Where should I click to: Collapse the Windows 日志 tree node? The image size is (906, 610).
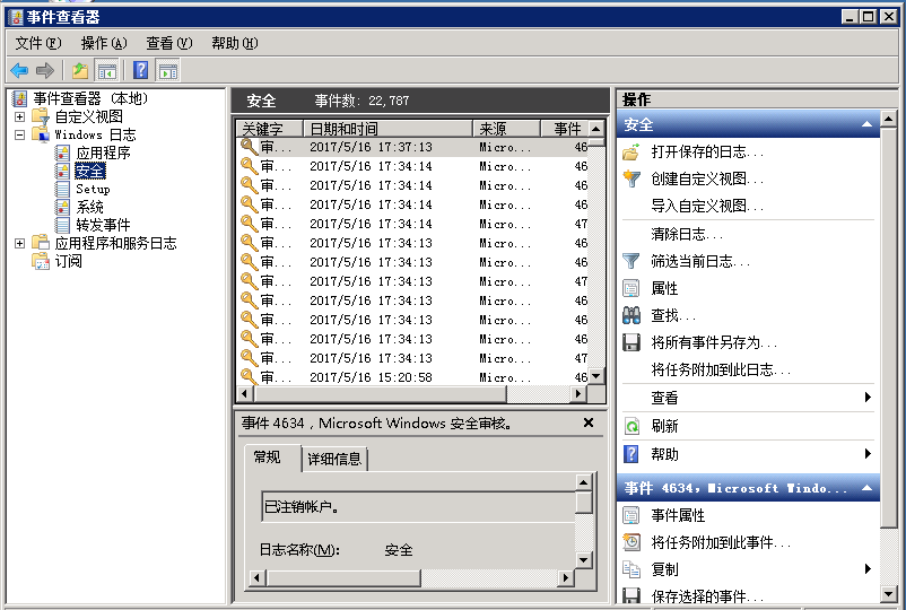(x=20, y=135)
